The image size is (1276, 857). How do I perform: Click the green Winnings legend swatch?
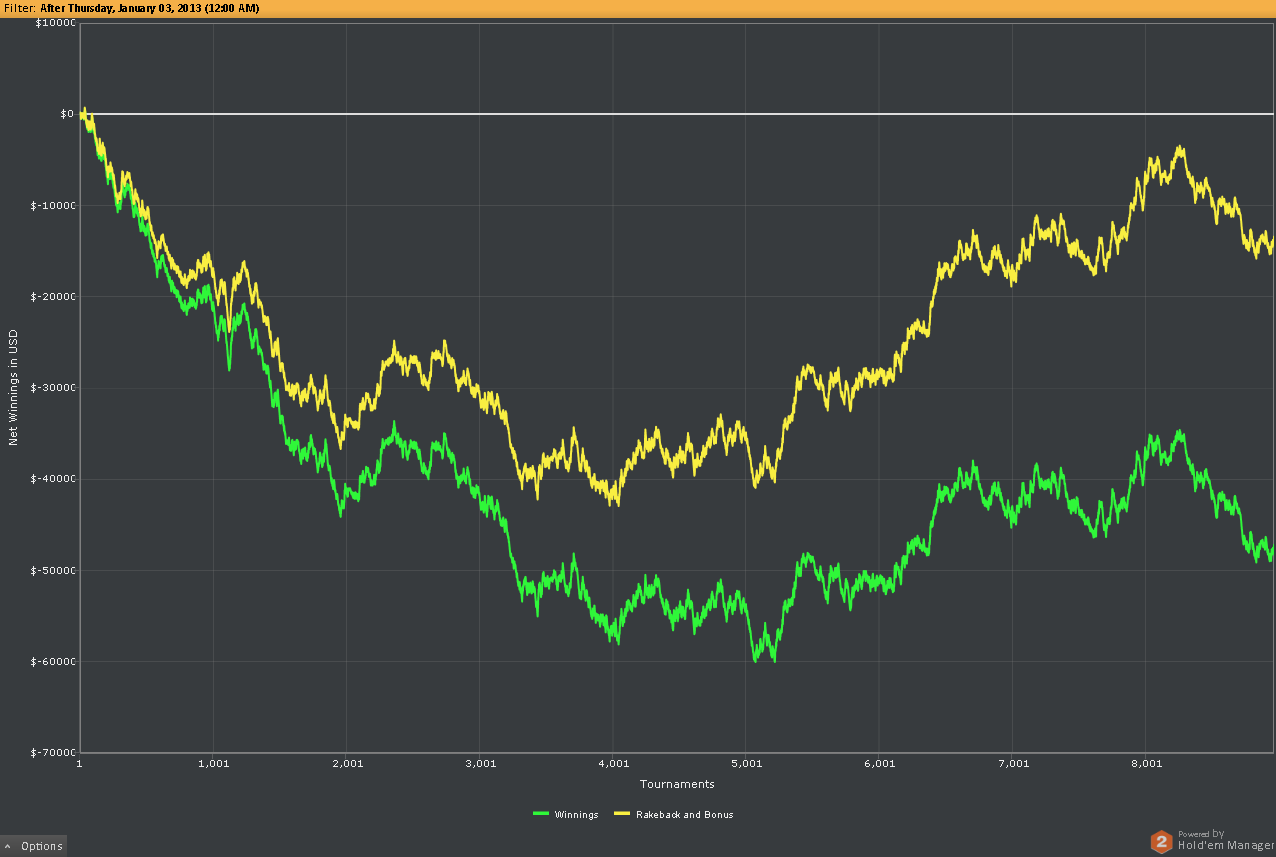tap(541, 814)
